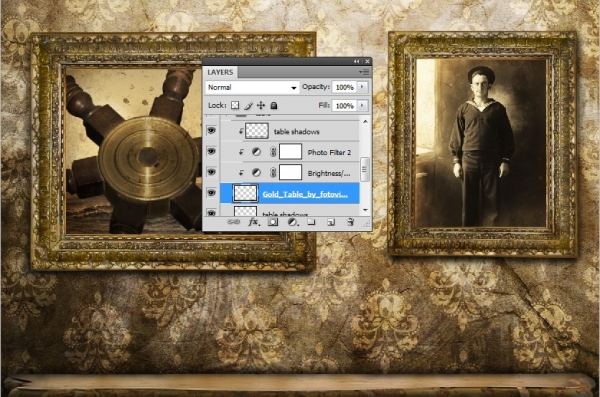Click mask link icon on Photo Filter 2
This screenshot has width=600, height=397.
click(273, 152)
